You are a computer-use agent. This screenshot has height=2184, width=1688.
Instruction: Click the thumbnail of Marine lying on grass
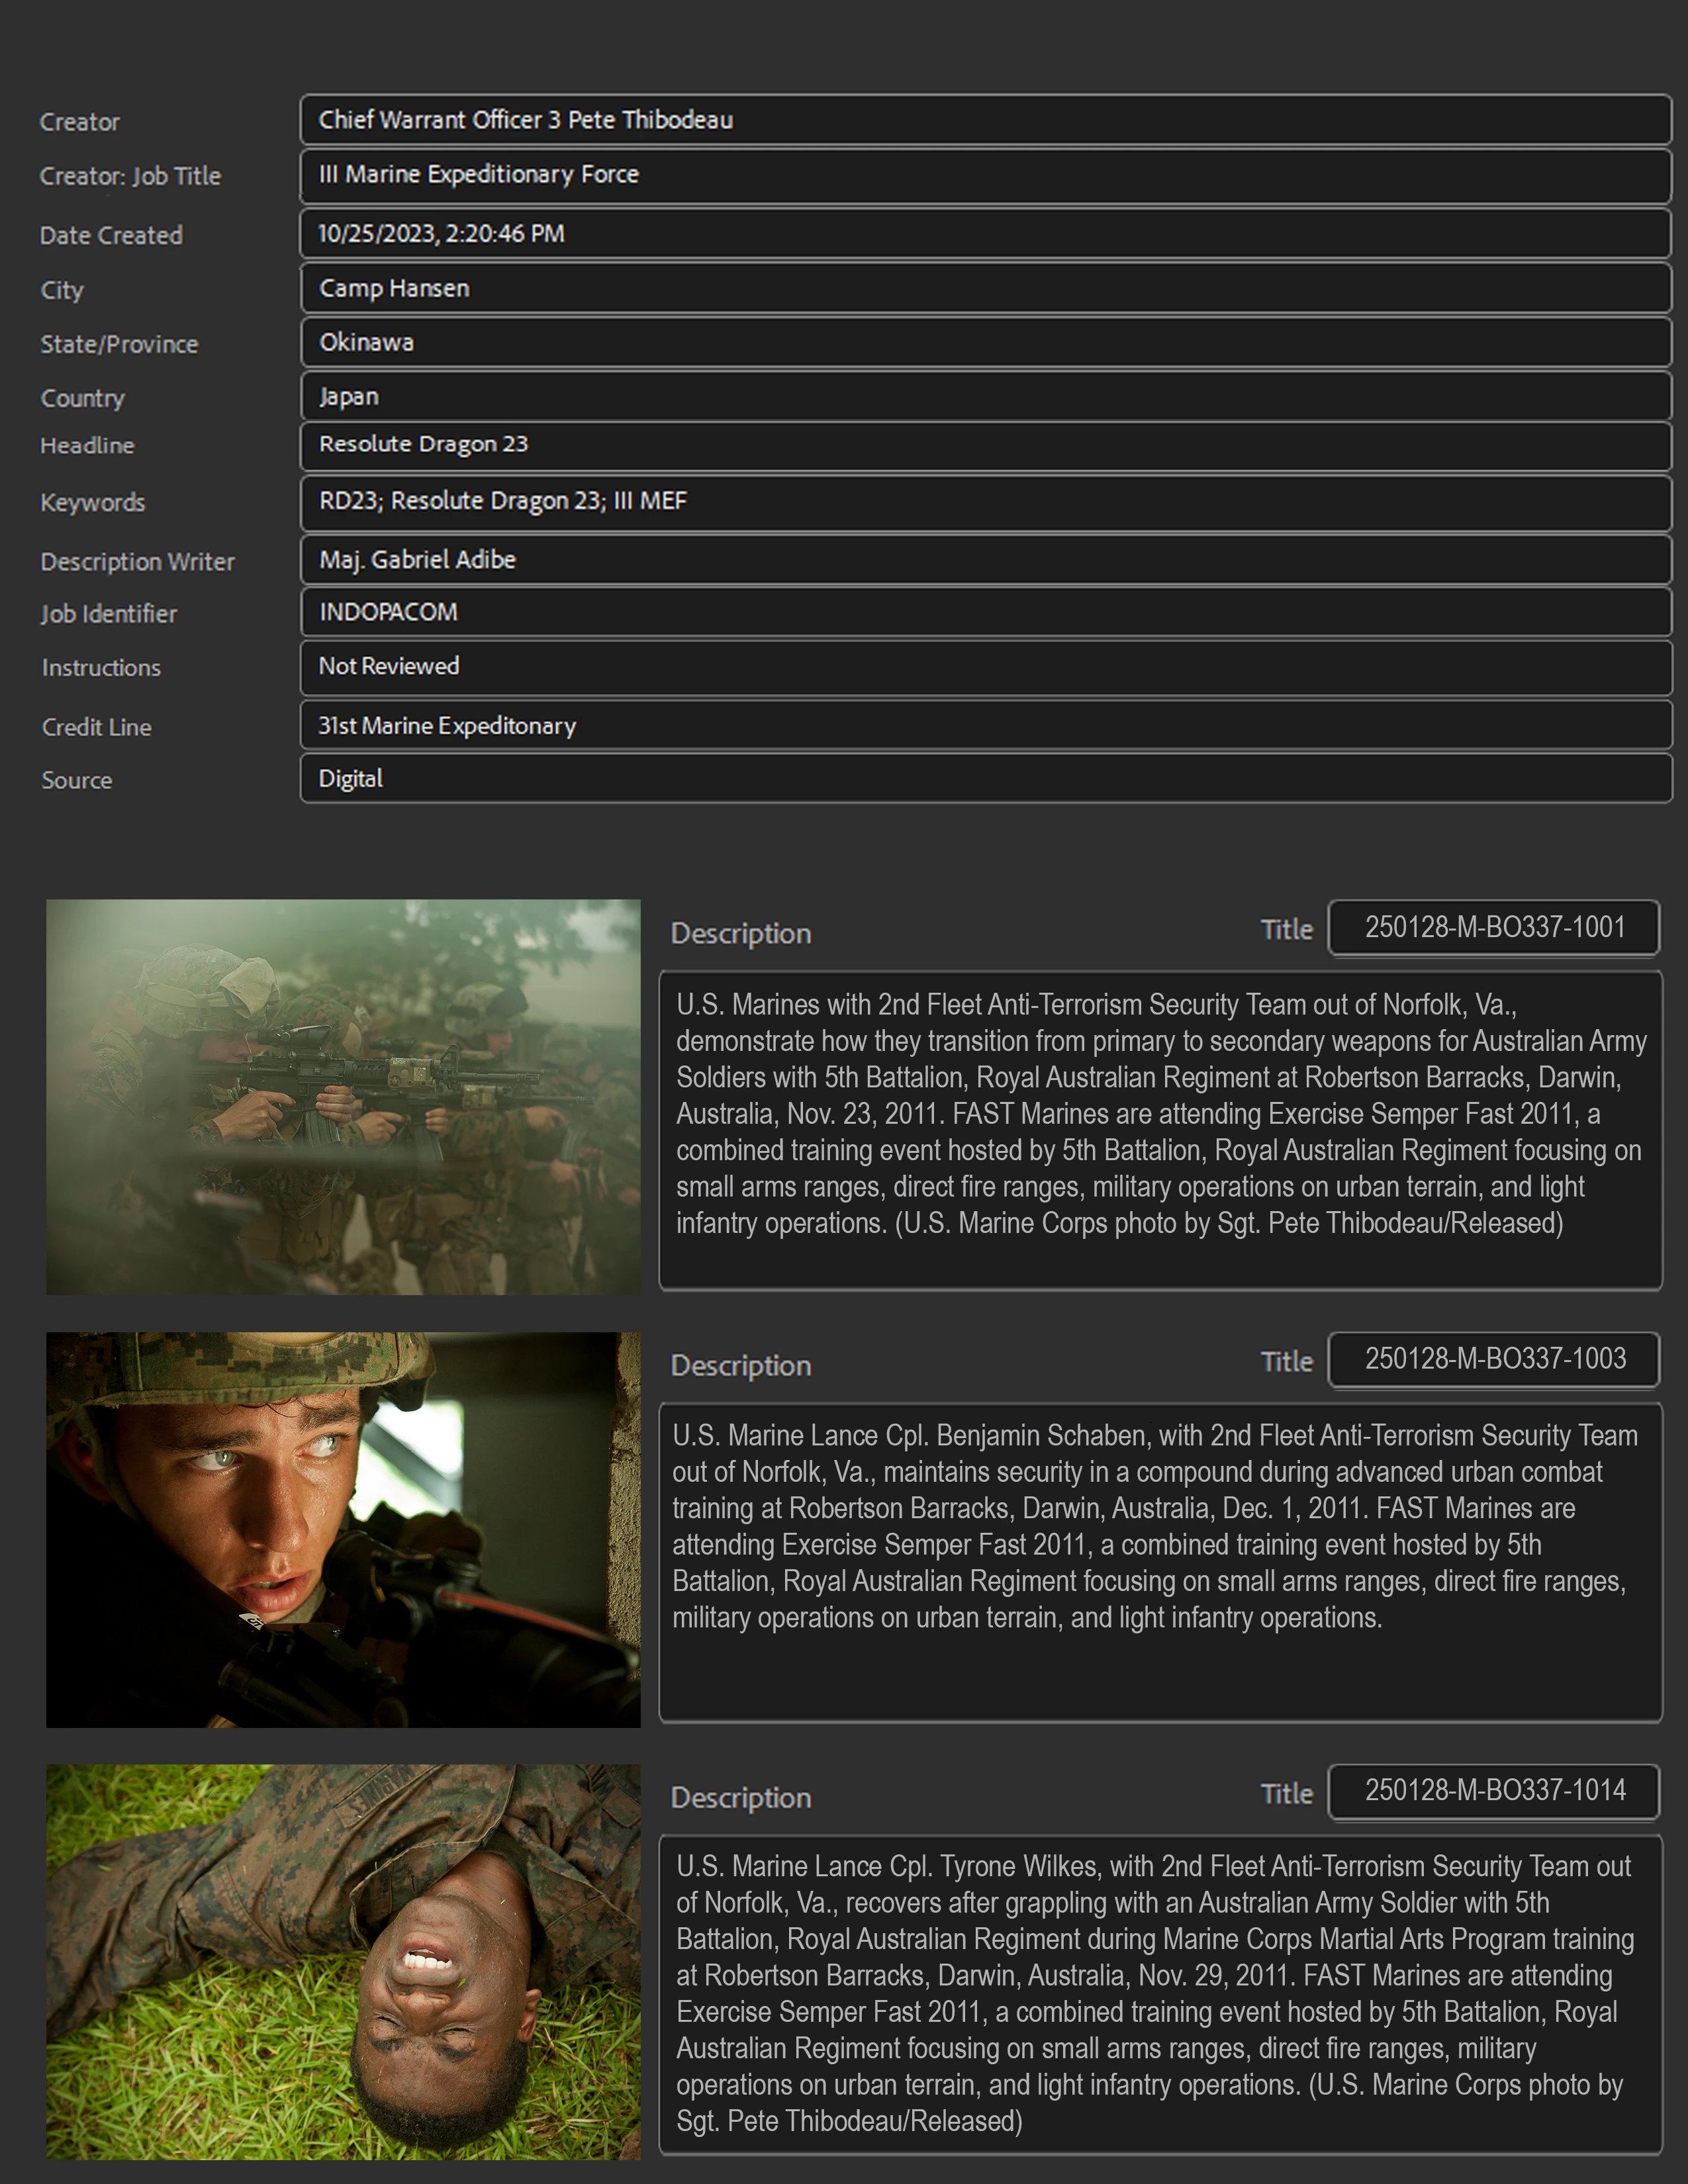[343, 1961]
